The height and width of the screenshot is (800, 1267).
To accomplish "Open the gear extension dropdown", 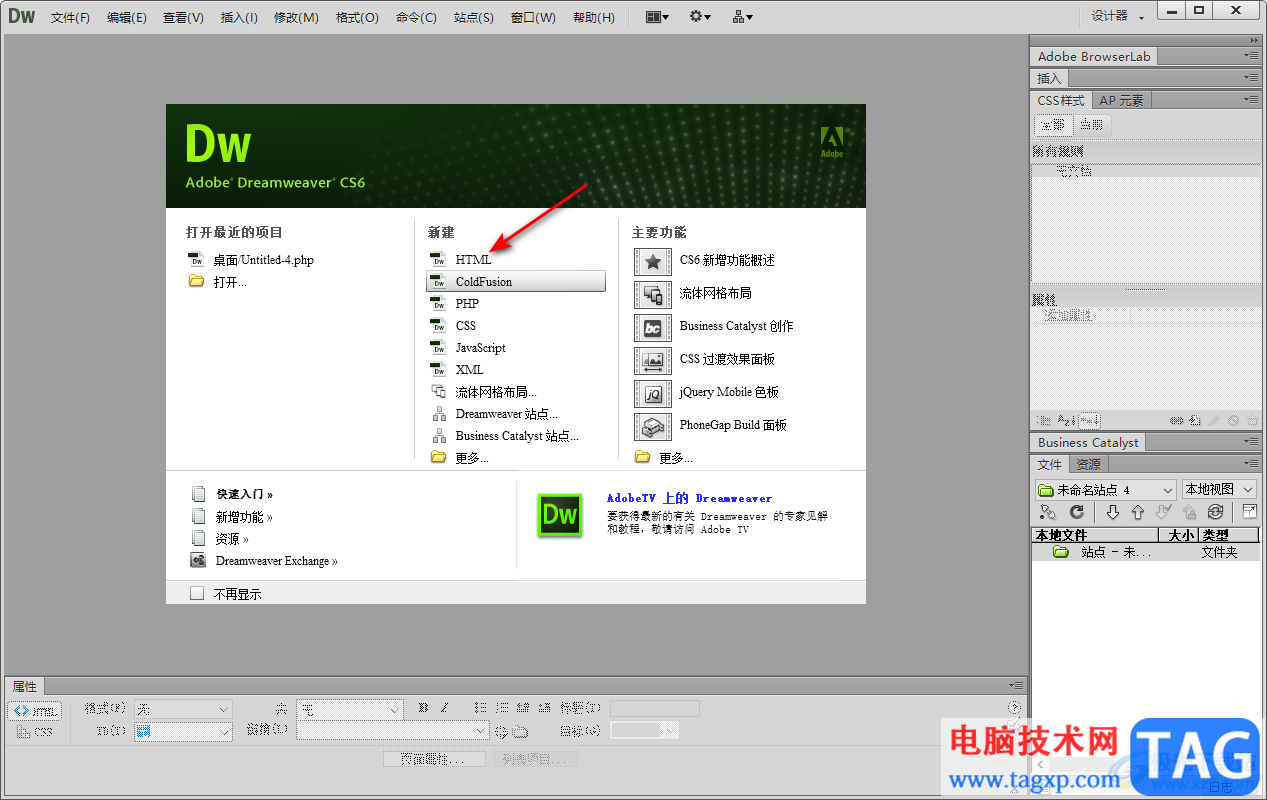I will pos(700,17).
